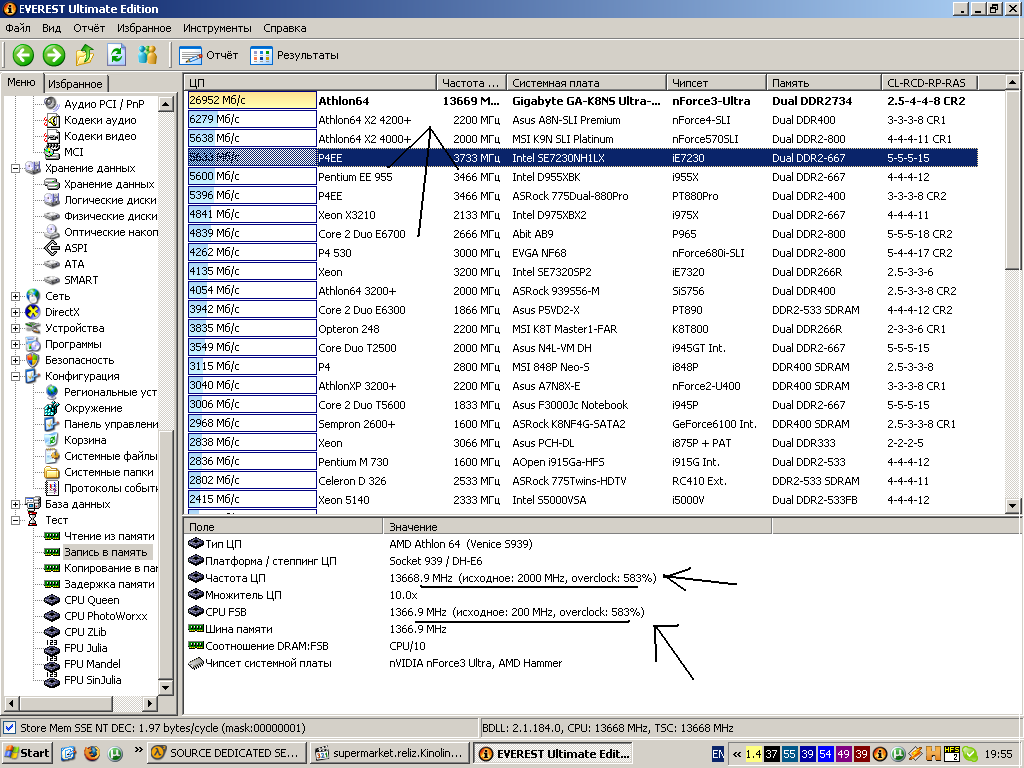Expand the DirectX tree node
Screen dimensions: 1024x768
(15, 312)
